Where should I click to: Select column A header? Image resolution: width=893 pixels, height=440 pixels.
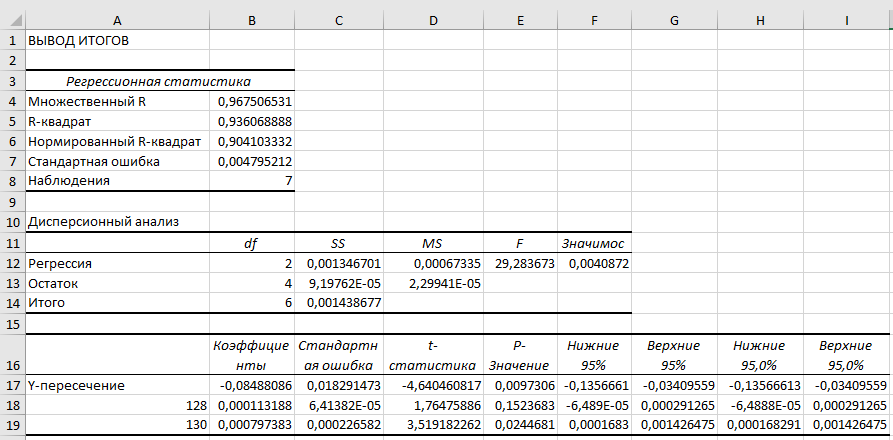[x=117, y=19]
